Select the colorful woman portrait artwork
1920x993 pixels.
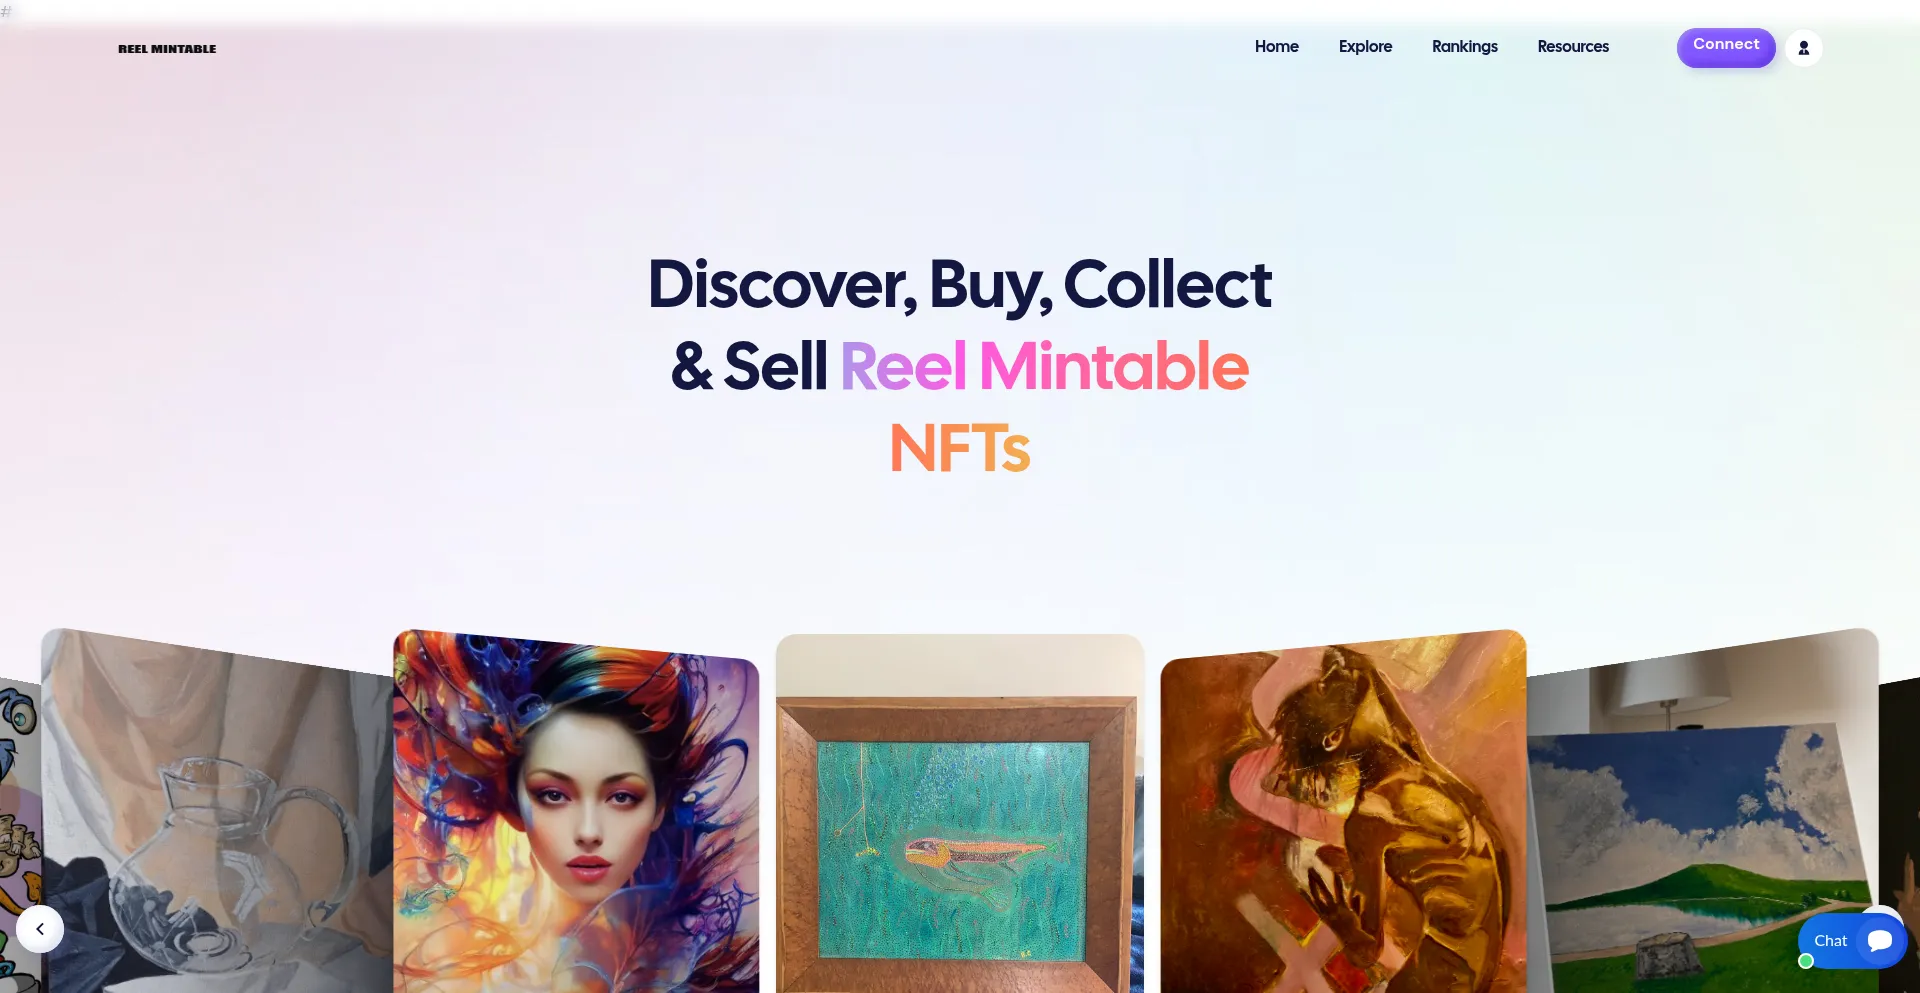tap(576, 812)
